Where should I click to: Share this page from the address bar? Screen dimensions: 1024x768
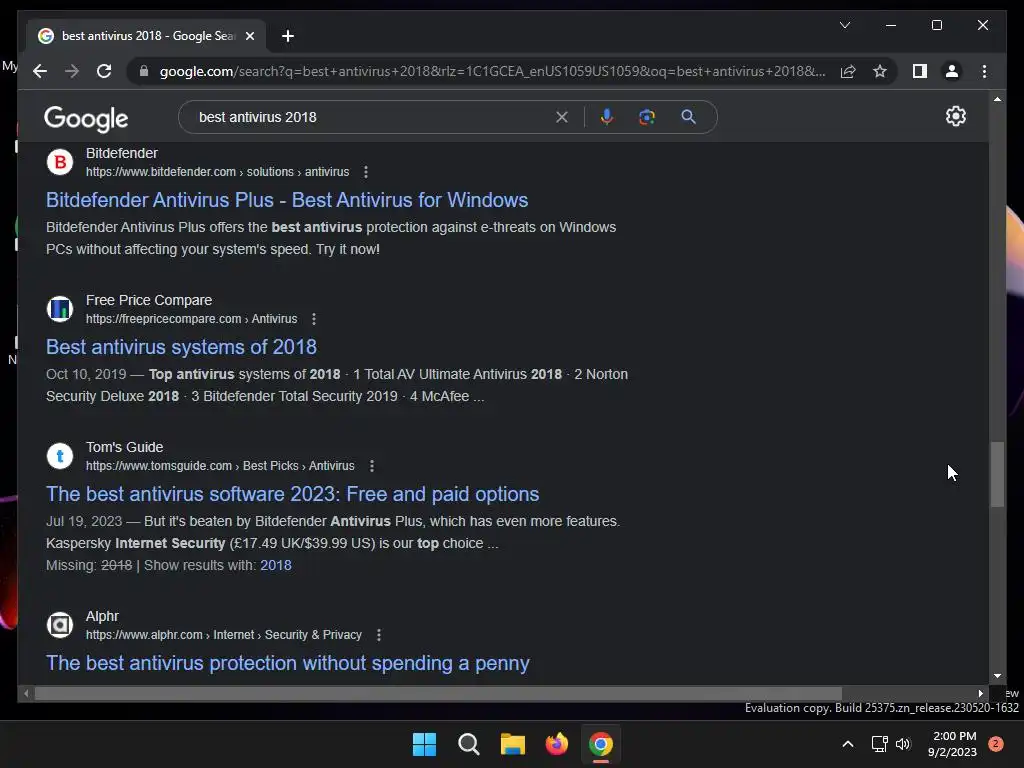tap(848, 71)
